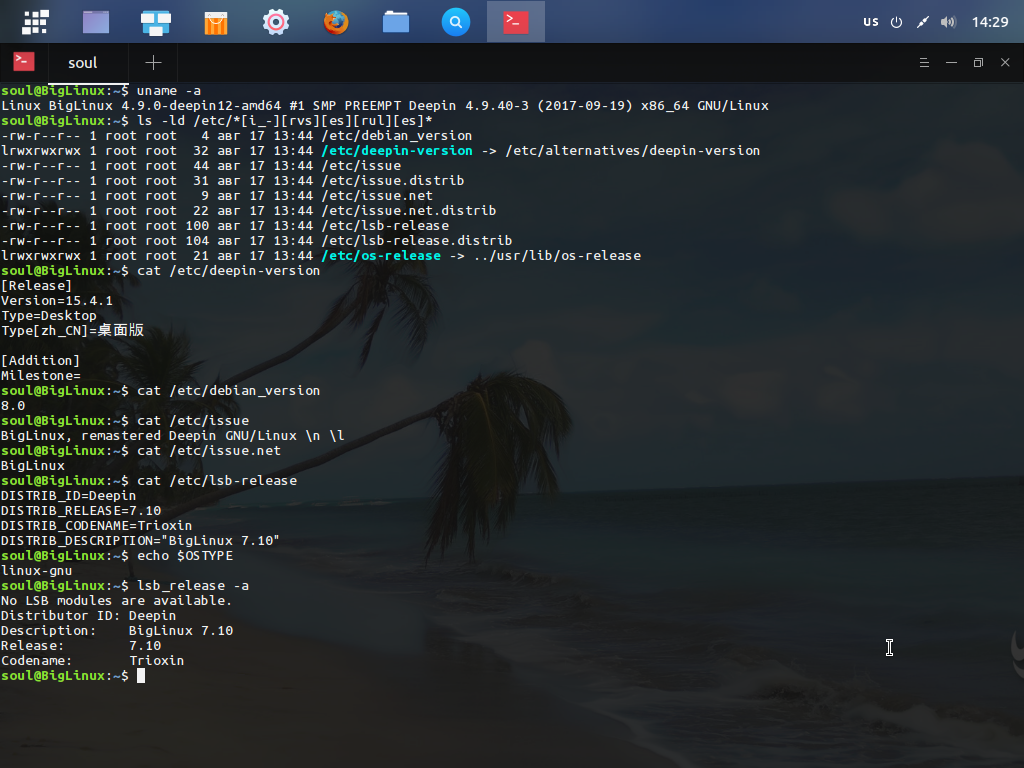Screen dimensions: 1024x768
Task: Click the 'Version=15.4.1' line
Action: (57, 301)
